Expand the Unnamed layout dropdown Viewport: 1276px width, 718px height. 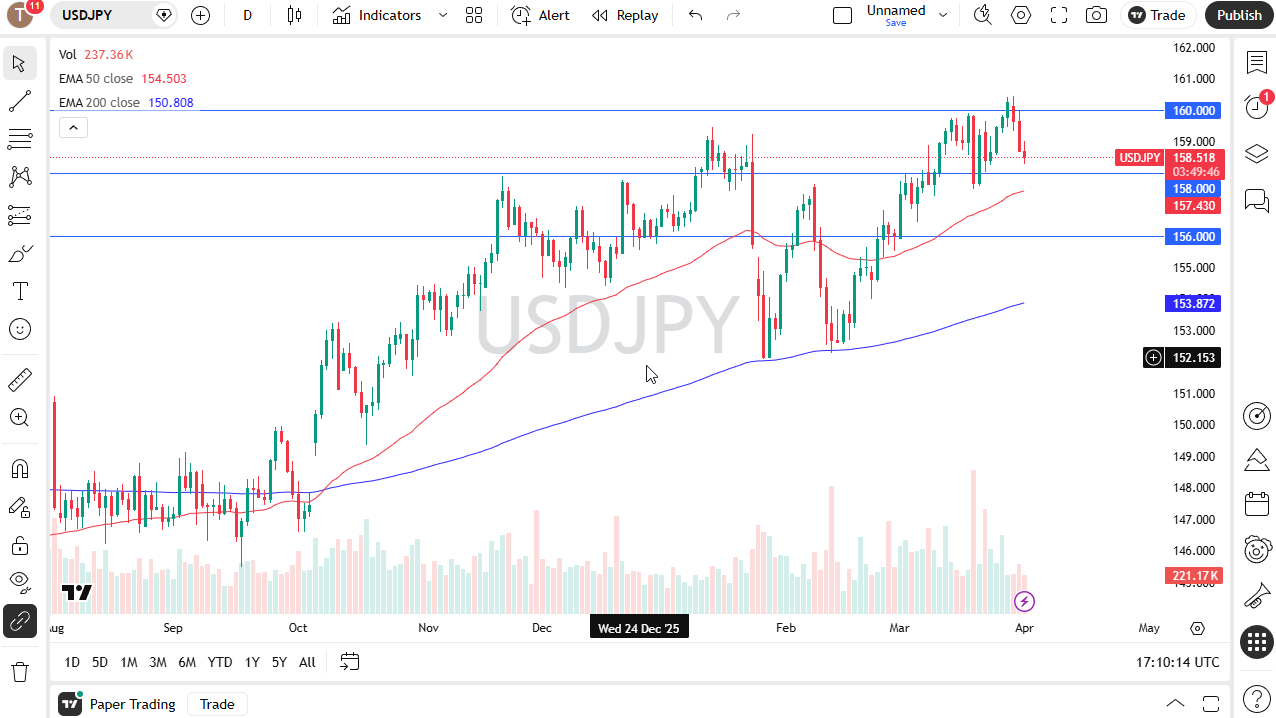940,15
